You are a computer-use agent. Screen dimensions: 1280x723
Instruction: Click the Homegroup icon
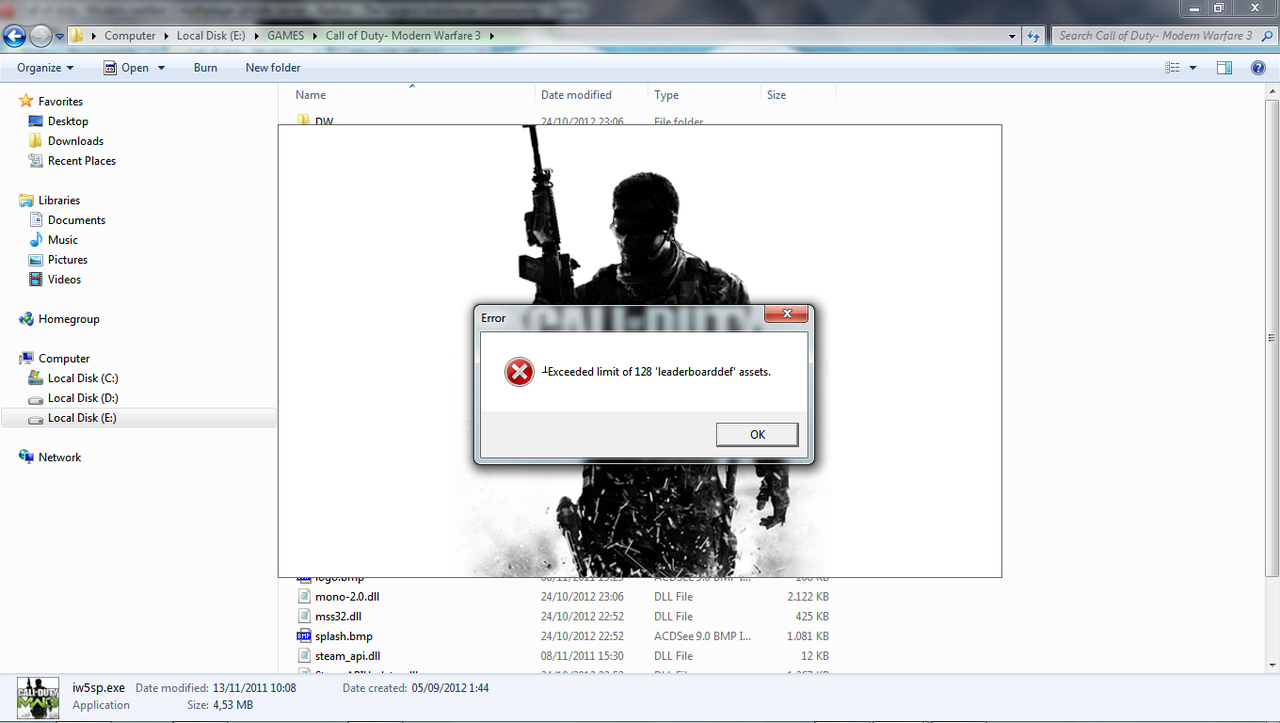26,319
